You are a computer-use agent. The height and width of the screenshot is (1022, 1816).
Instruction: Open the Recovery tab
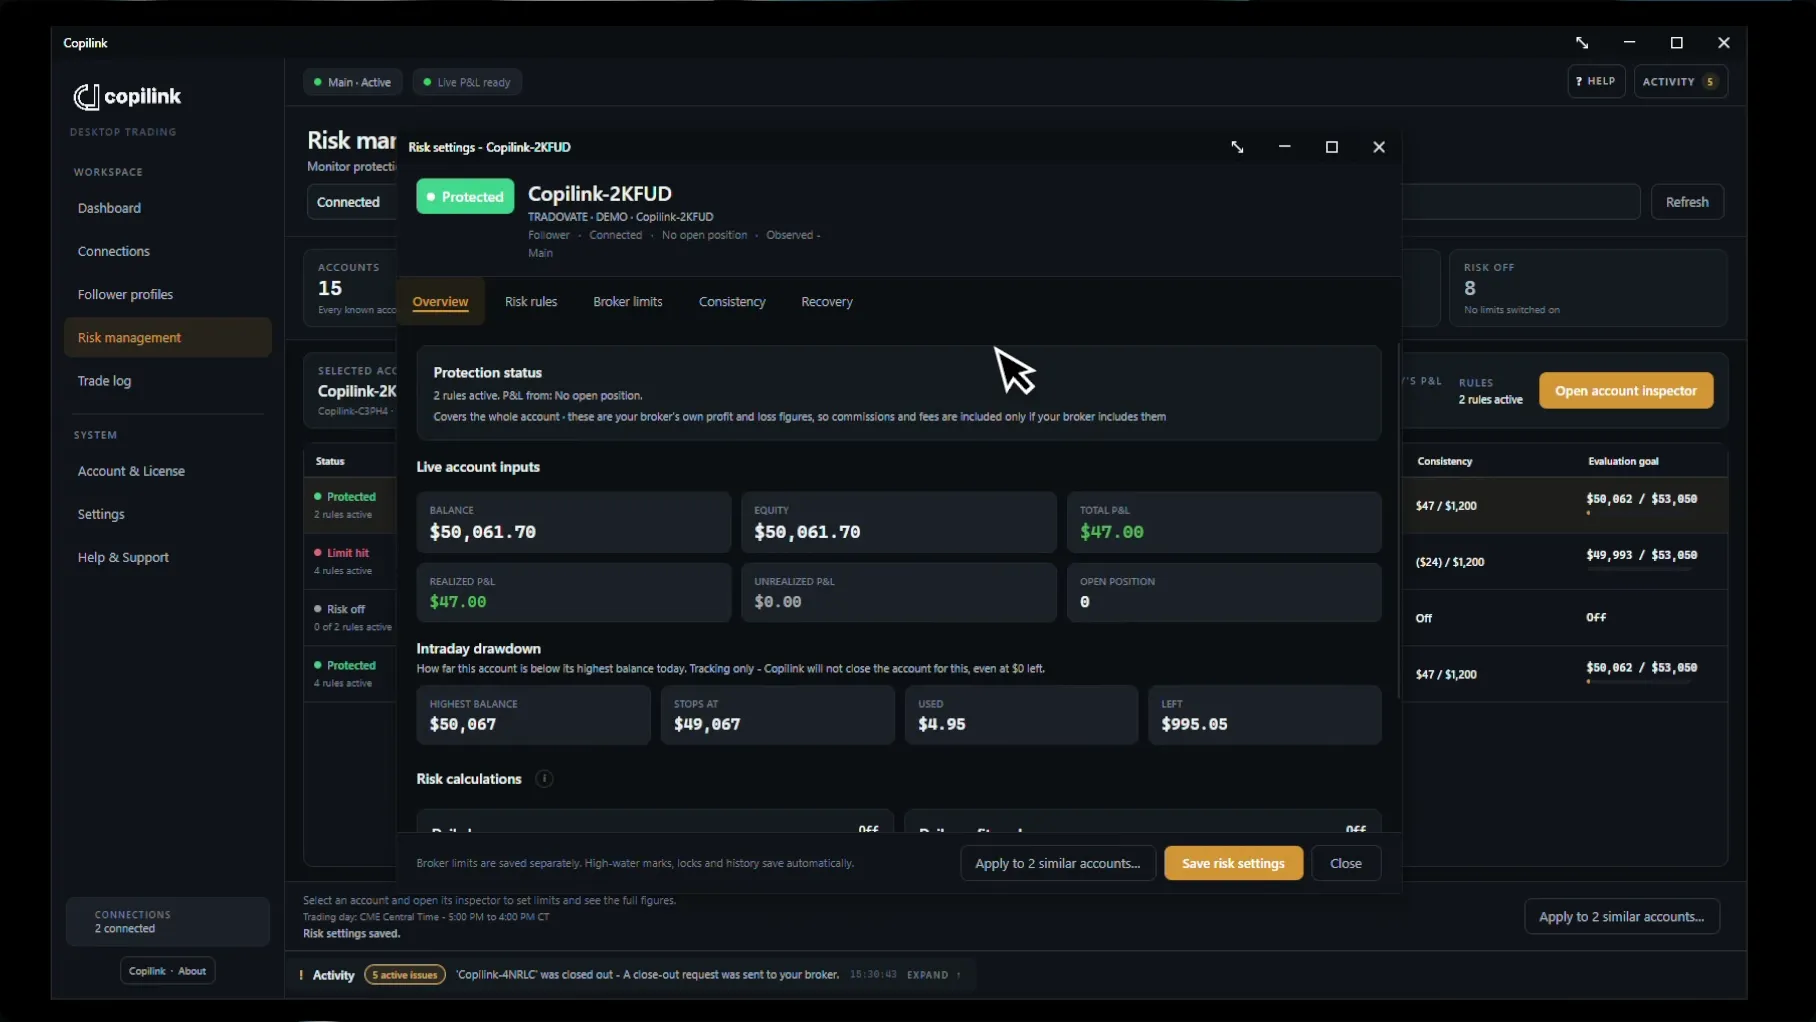click(x=827, y=302)
